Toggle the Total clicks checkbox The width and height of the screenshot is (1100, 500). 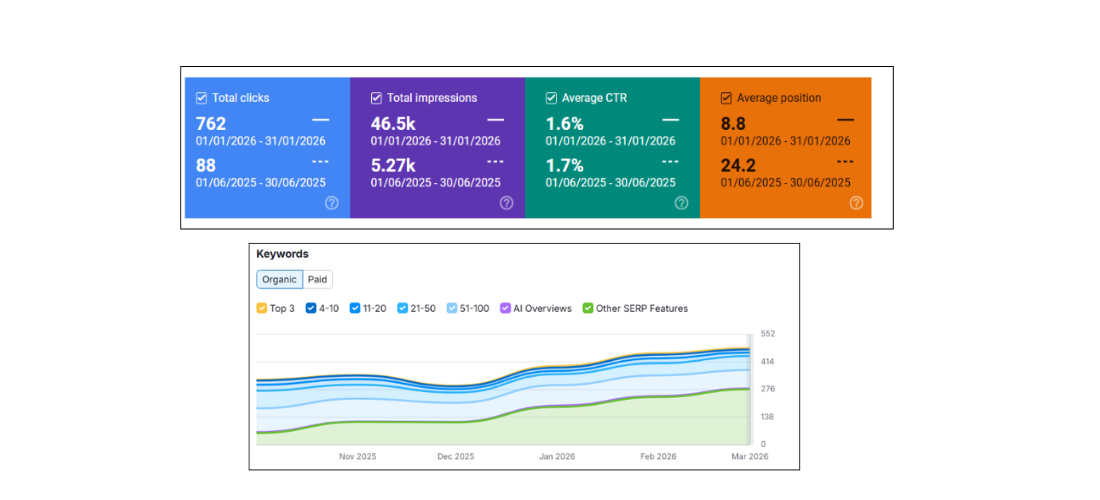[202, 98]
